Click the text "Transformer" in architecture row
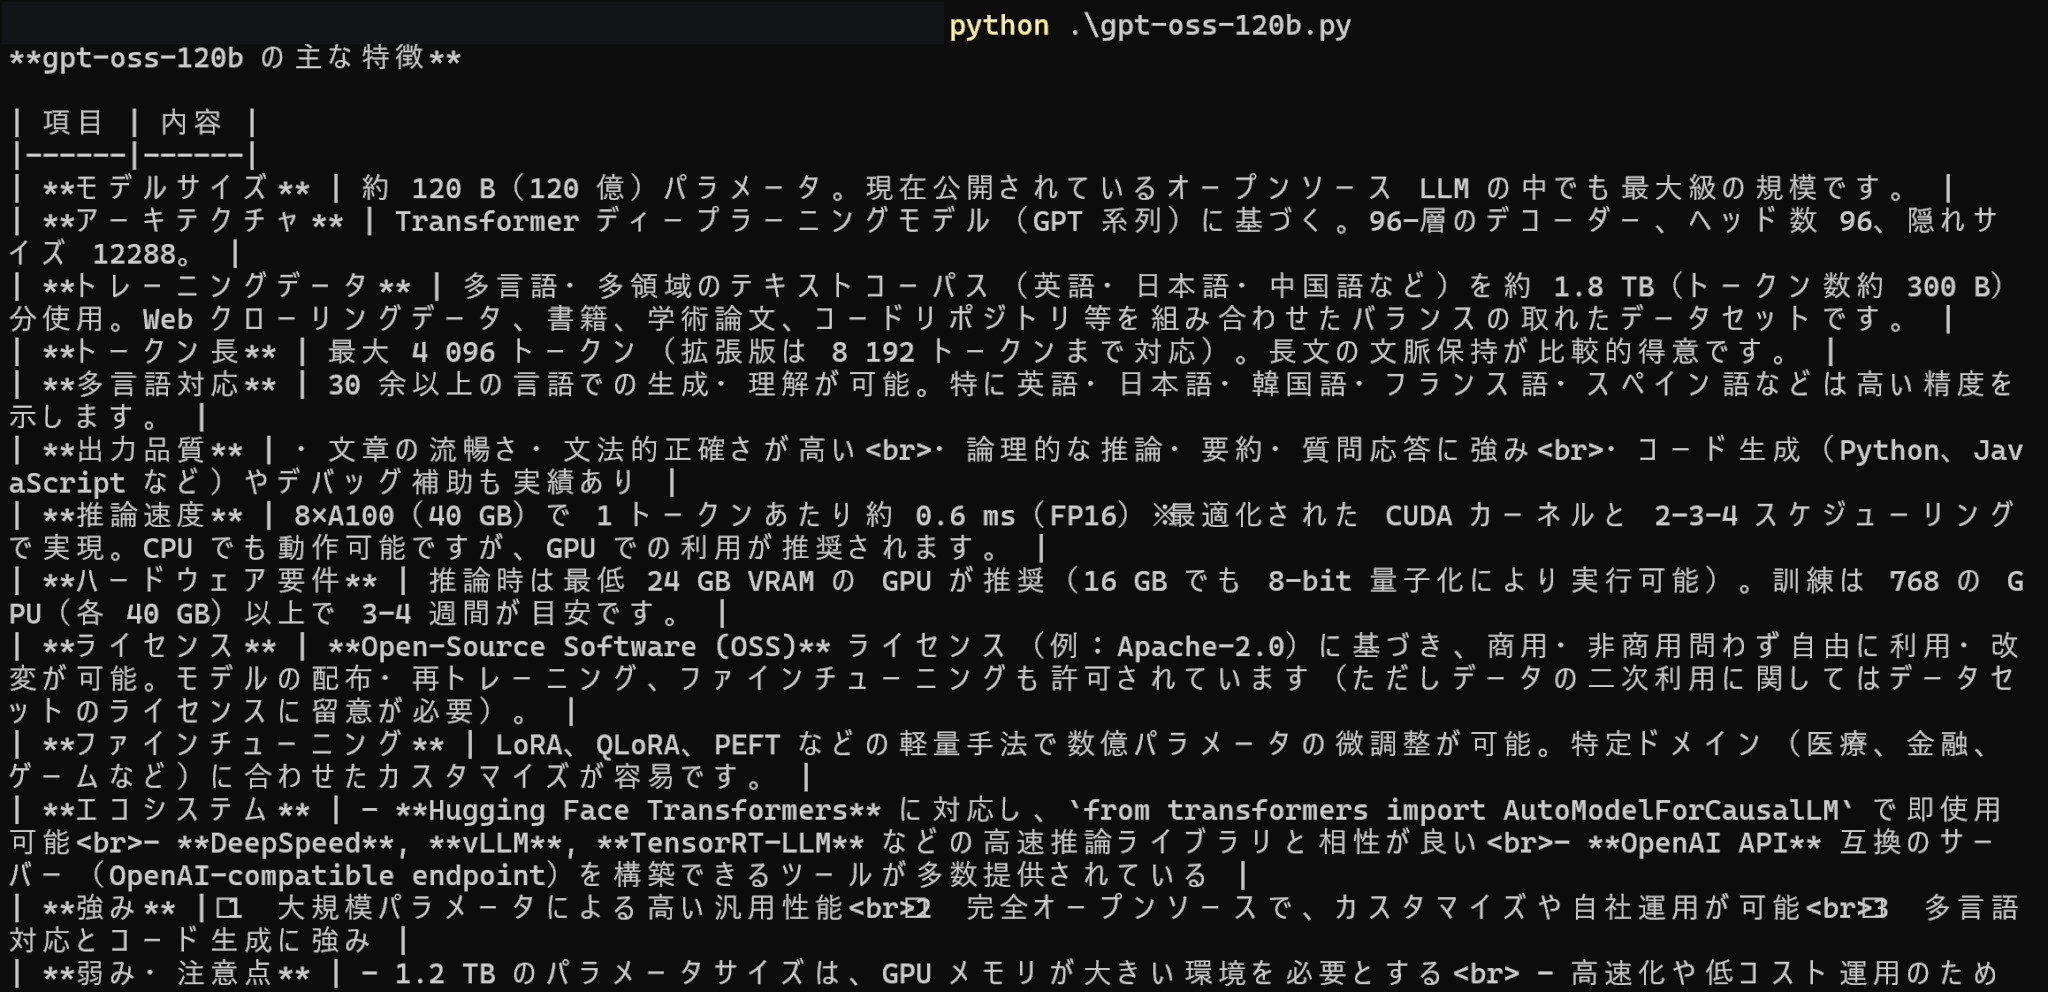 click(x=487, y=221)
